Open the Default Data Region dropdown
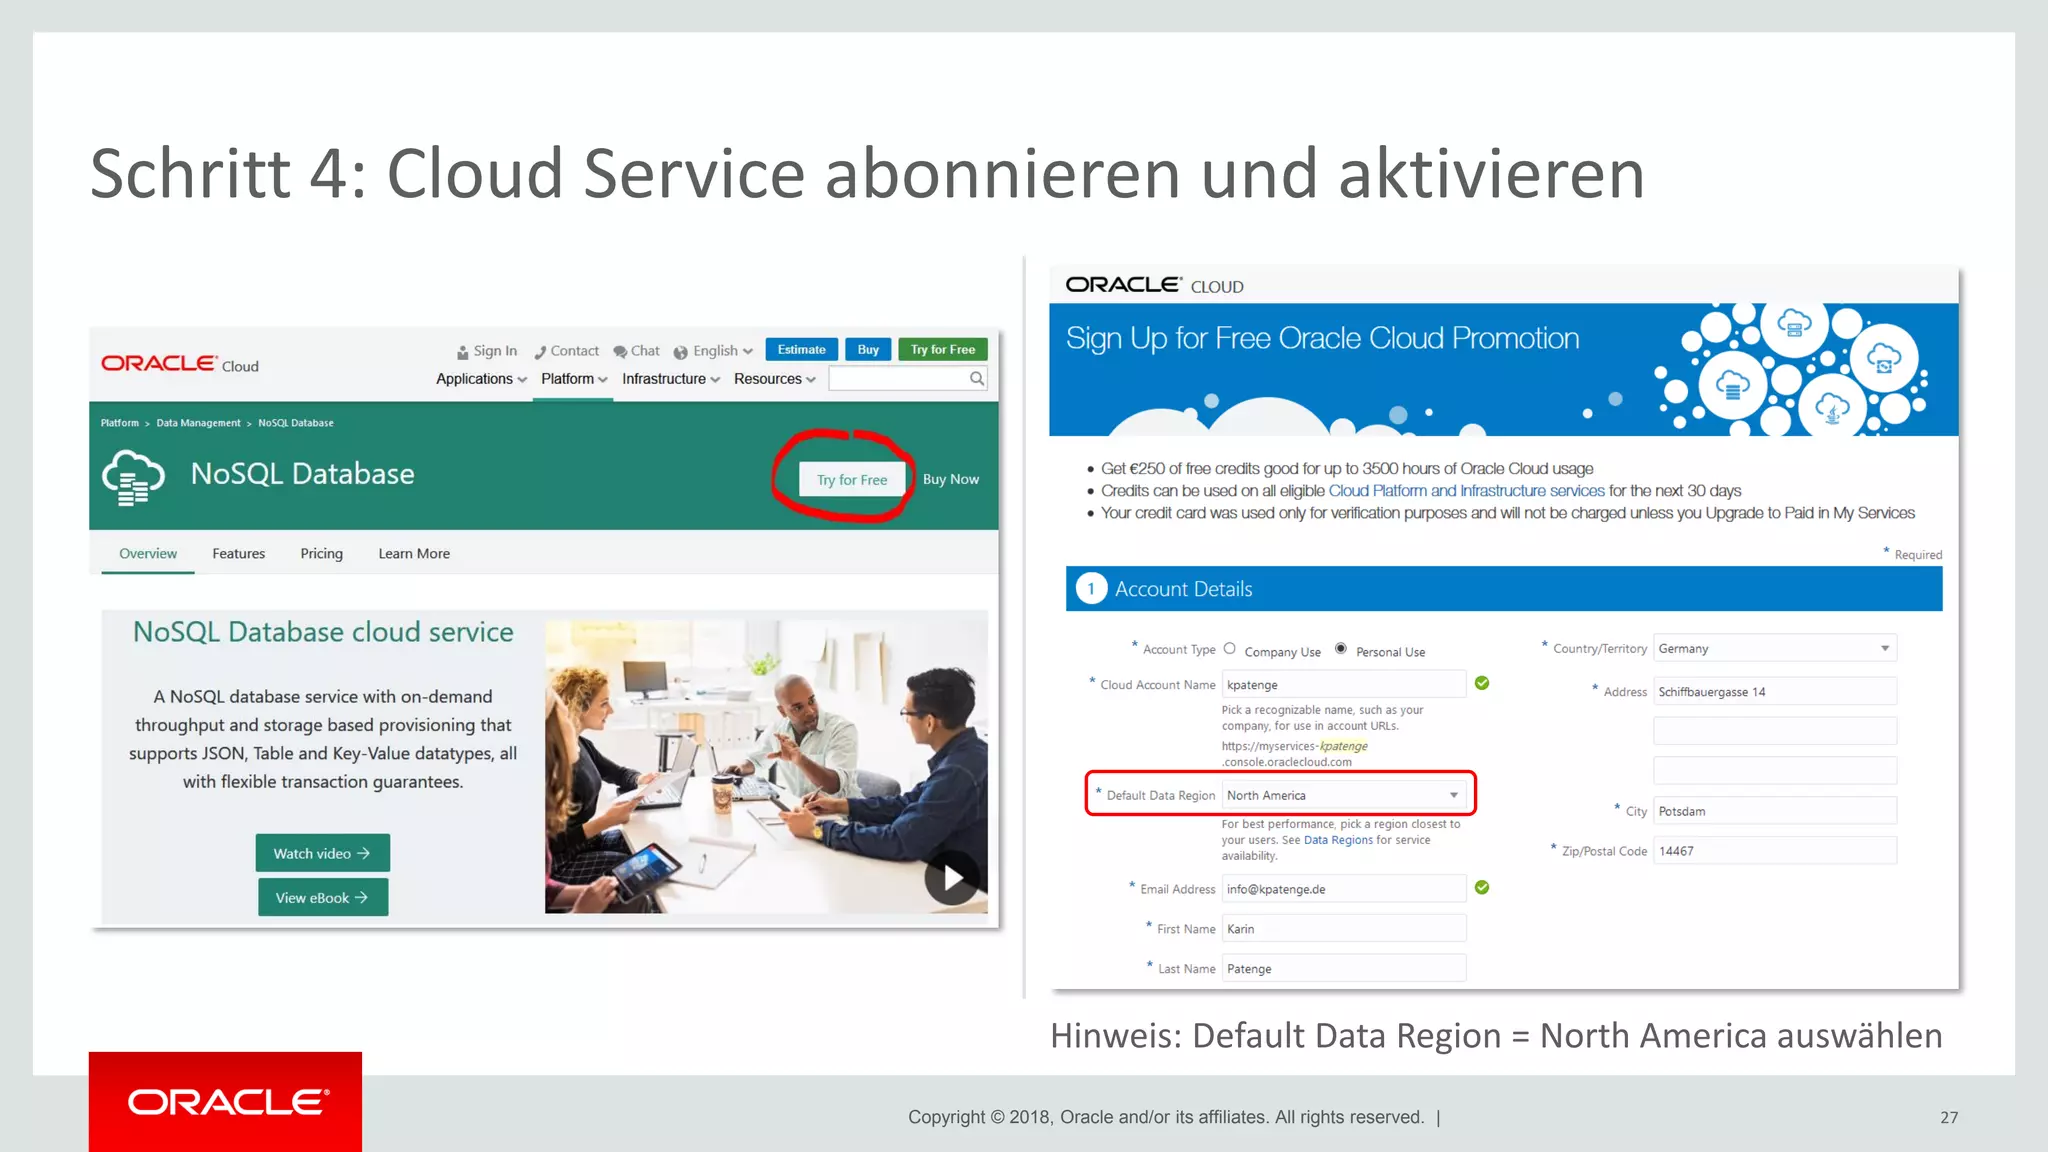2048x1152 pixels. 1343,795
